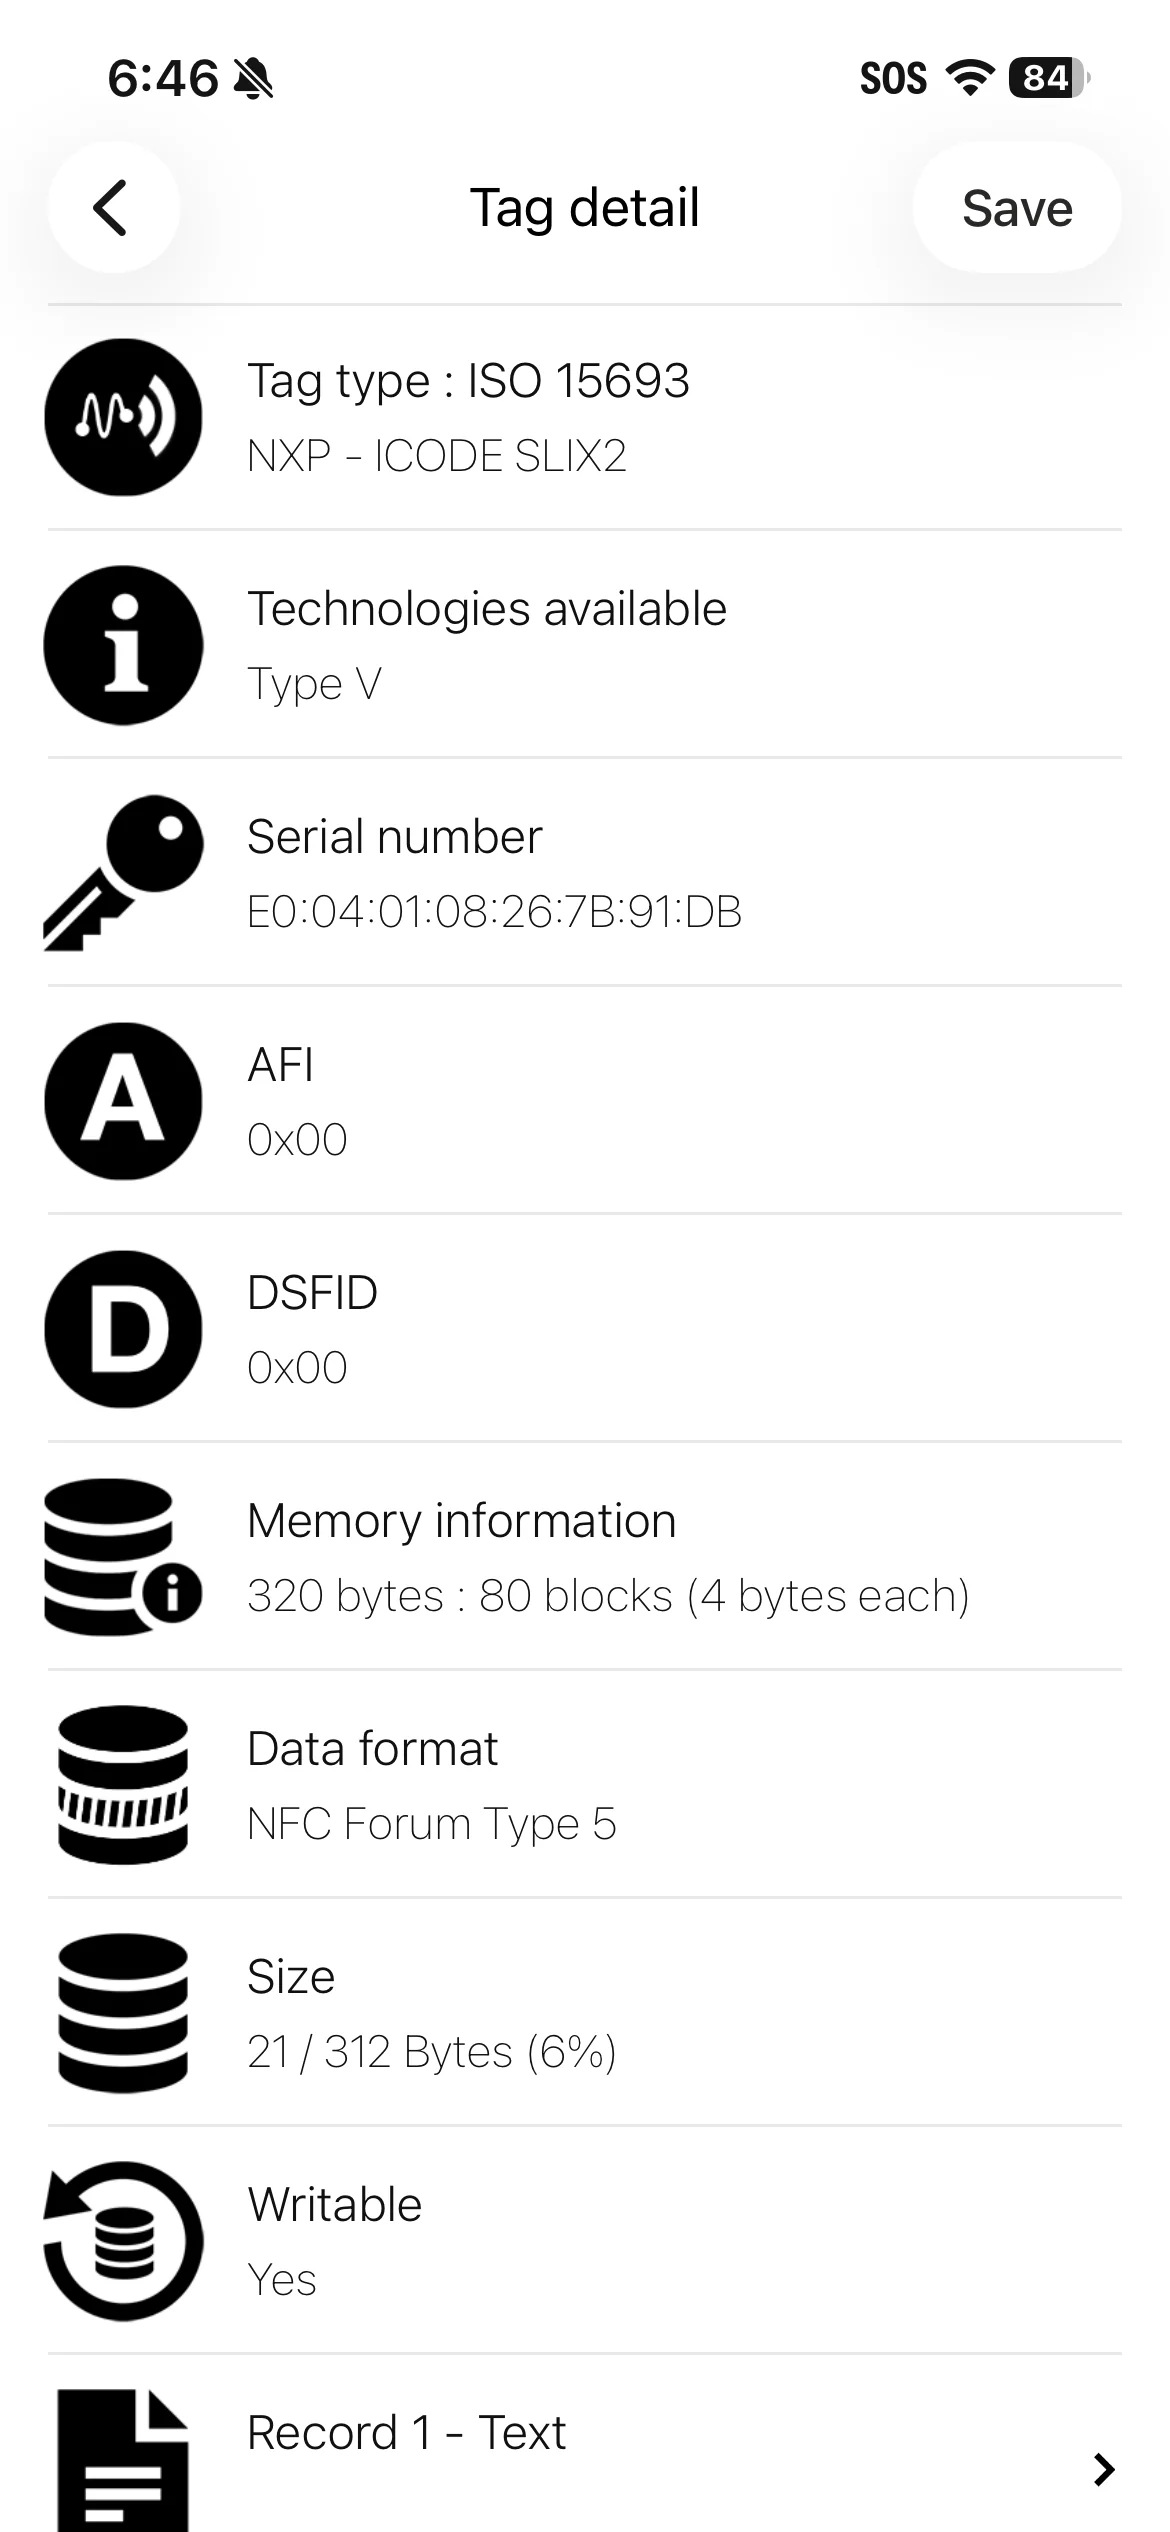1170x2532 pixels.
Task: Tap the Writable refresh database icon
Action: pyautogui.click(x=123, y=2241)
